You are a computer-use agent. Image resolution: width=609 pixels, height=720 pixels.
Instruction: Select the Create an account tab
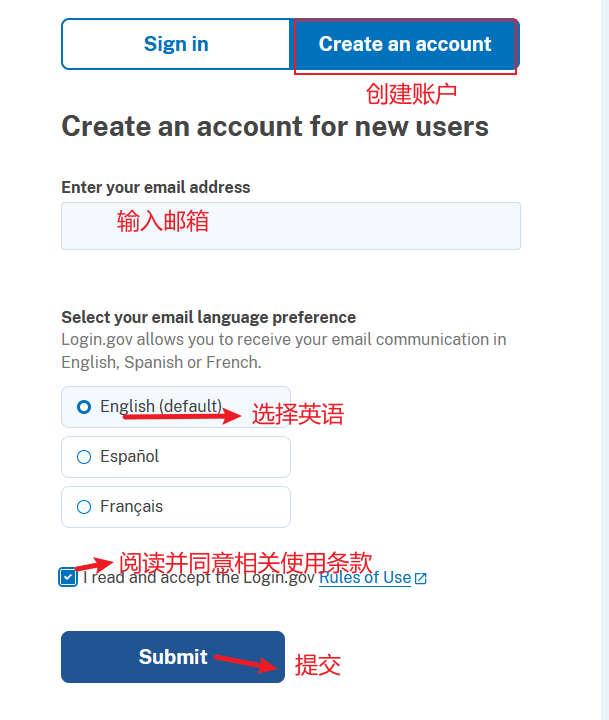tap(405, 44)
